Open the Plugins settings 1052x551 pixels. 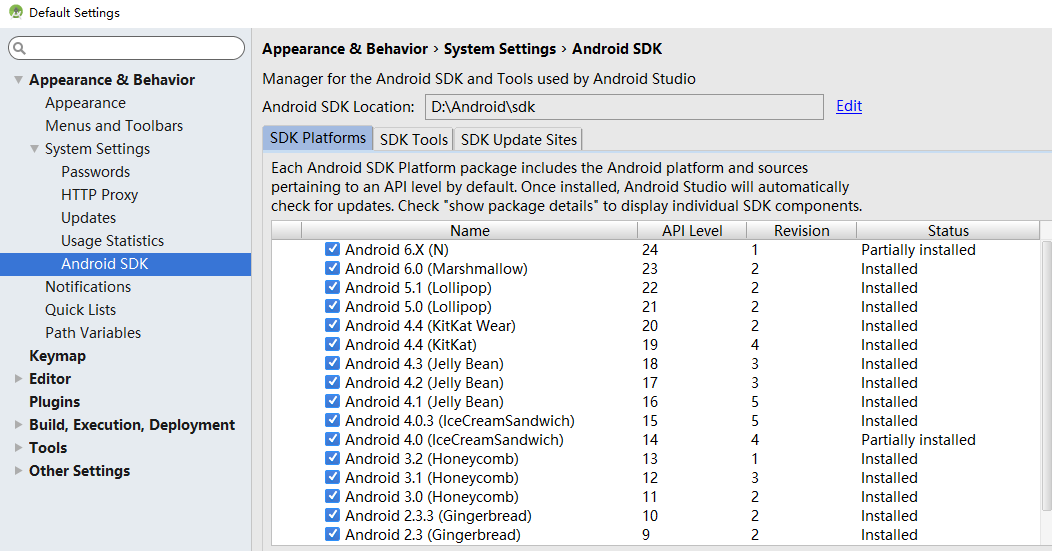click(x=54, y=401)
